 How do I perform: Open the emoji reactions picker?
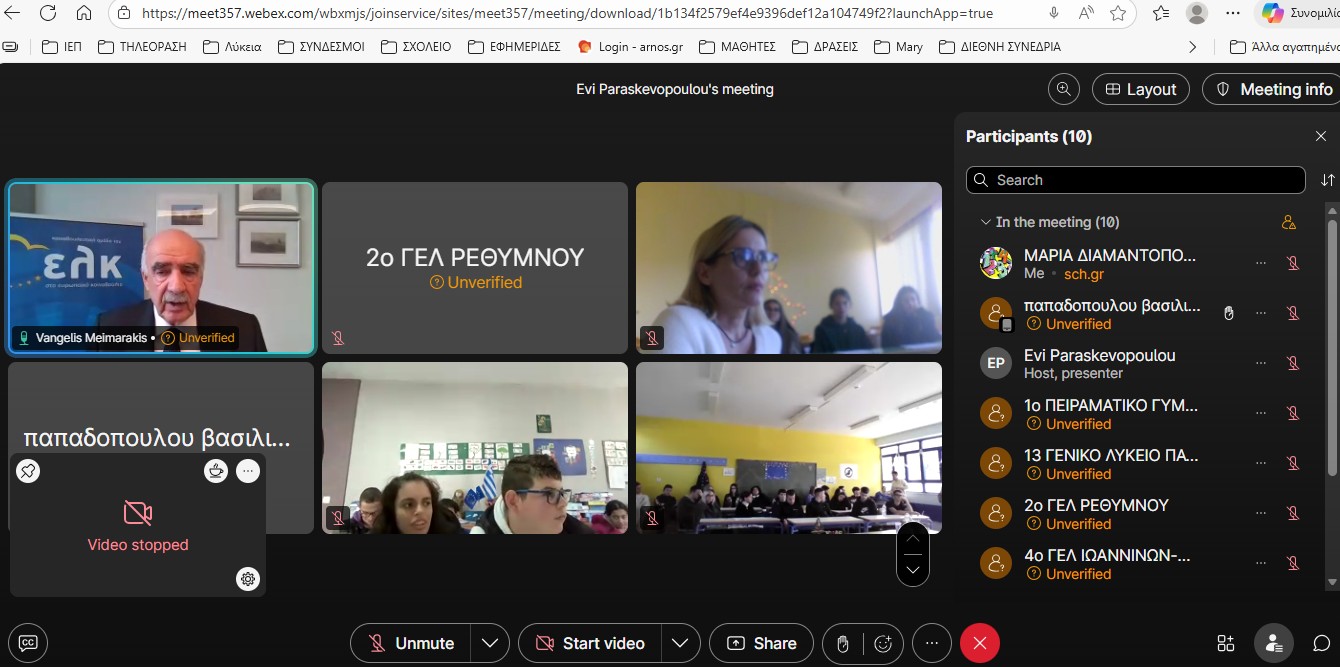(883, 643)
